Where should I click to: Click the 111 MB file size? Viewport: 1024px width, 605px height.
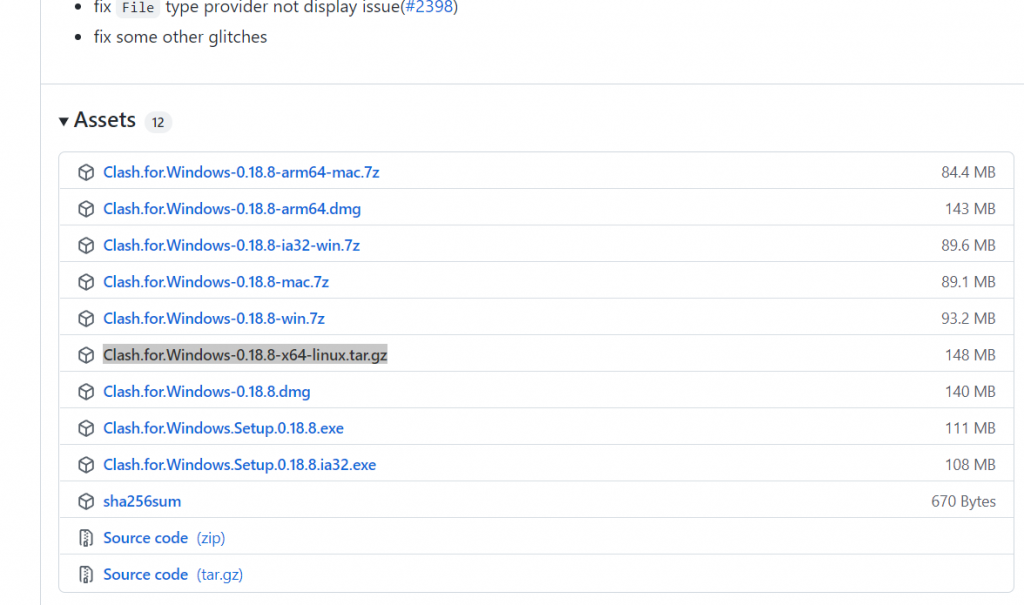tap(970, 428)
